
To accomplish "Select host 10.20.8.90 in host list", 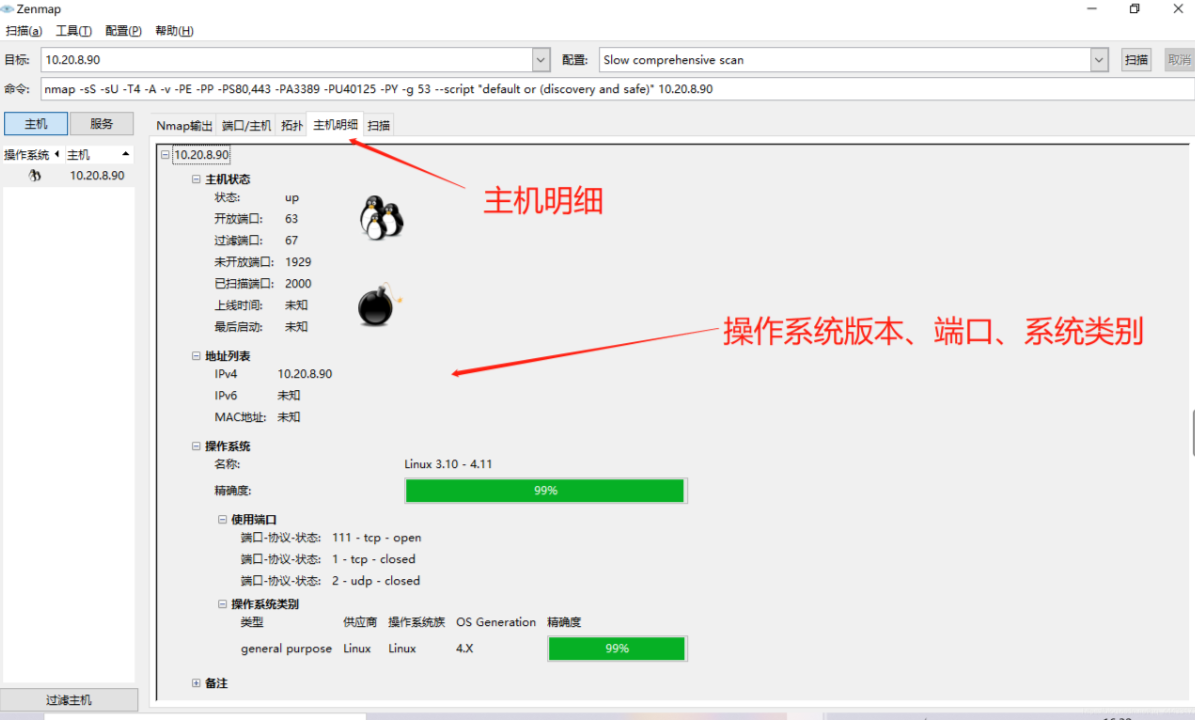I will pyautogui.click(x=97, y=175).
